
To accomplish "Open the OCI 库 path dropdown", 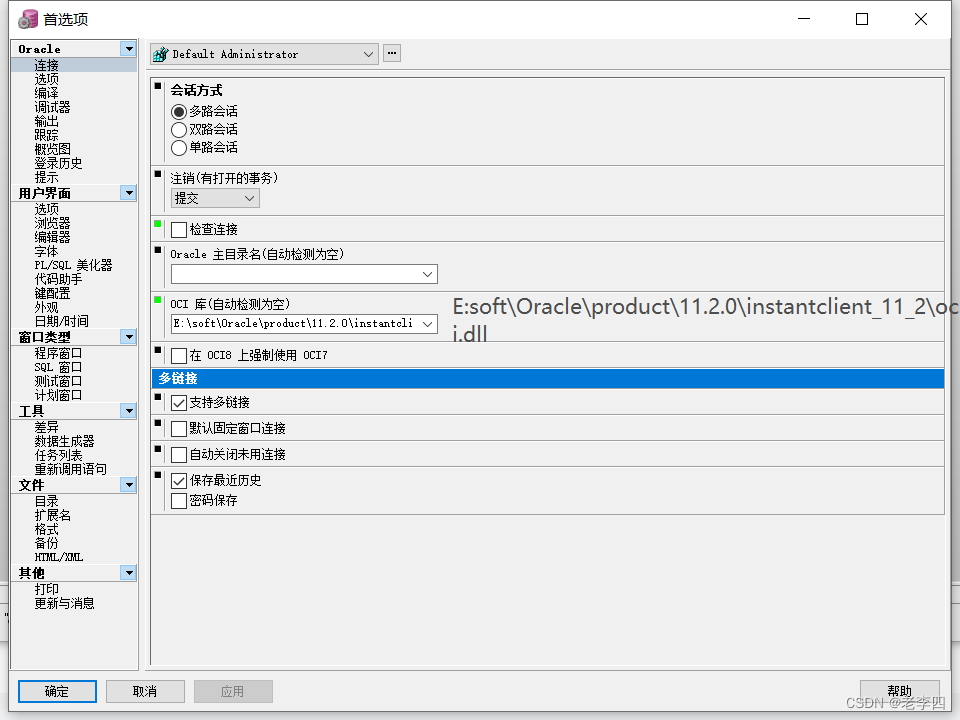I will tap(427, 324).
